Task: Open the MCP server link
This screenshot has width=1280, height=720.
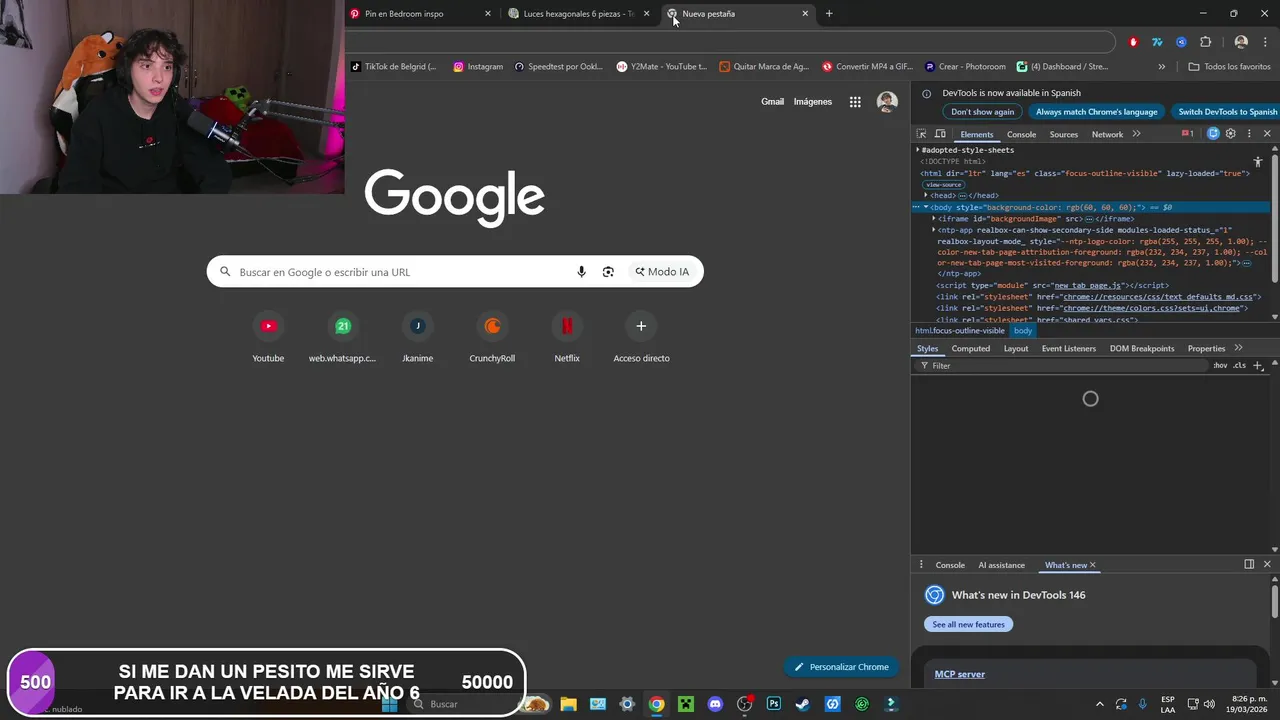Action: tap(960, 674)
